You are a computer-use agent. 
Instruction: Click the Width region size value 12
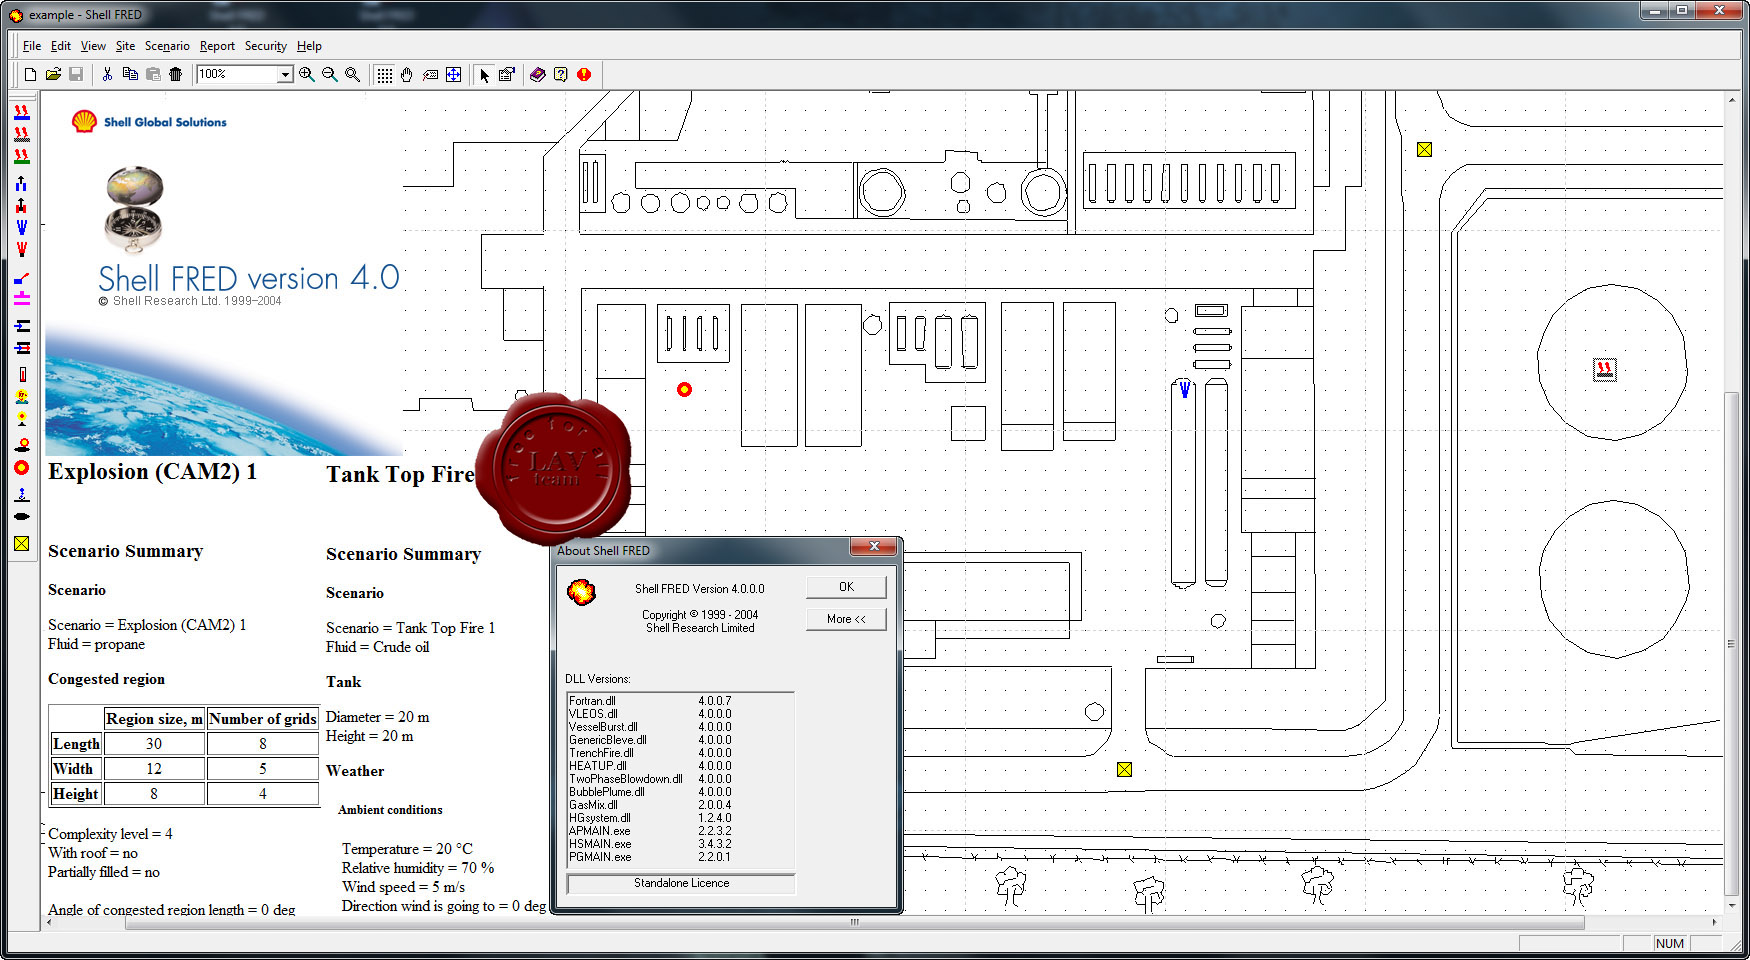[x=154, y=769]
